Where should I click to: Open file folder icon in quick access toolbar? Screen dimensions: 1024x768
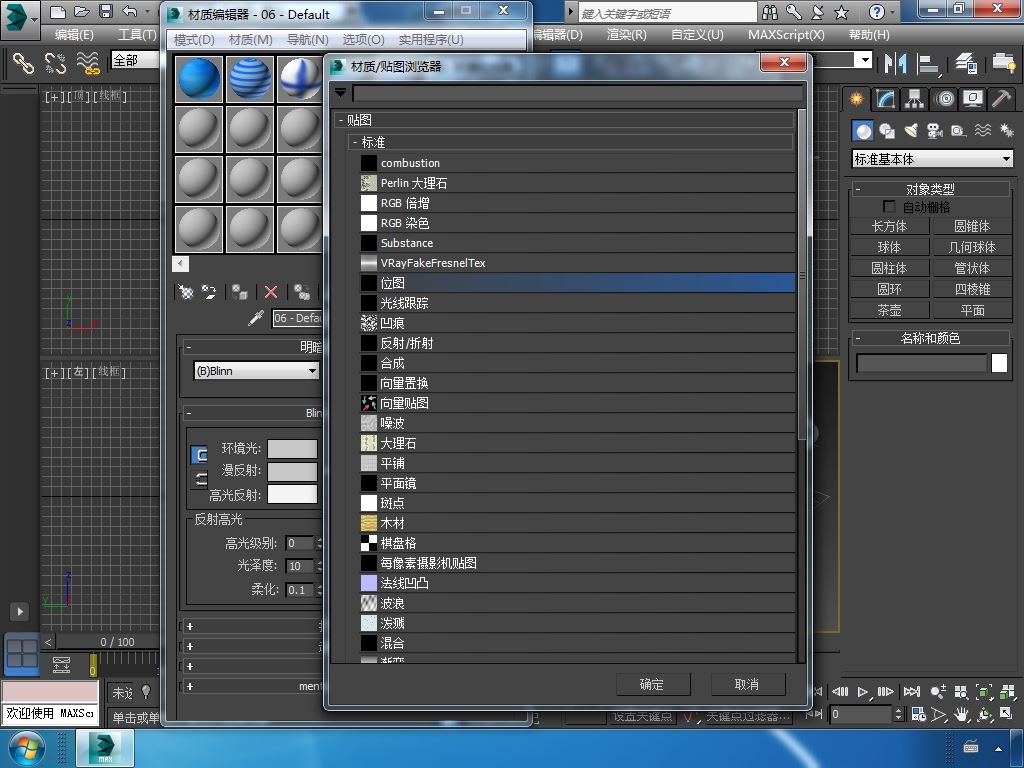point(82,12)
